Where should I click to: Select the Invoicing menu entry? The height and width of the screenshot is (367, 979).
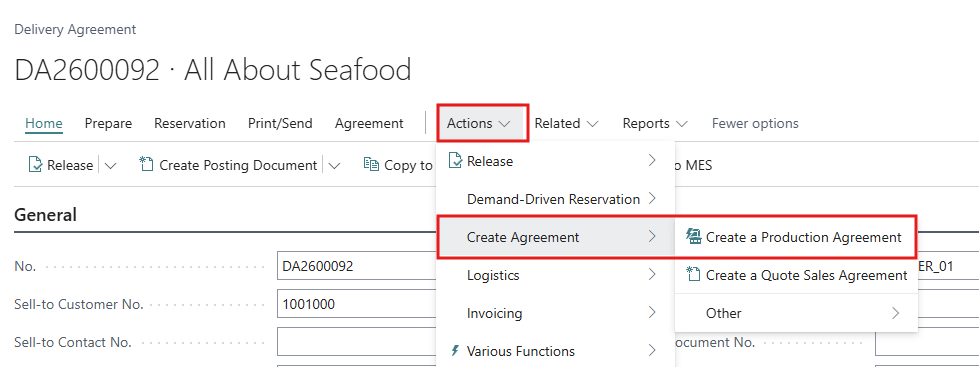click(x=556, y=313)
